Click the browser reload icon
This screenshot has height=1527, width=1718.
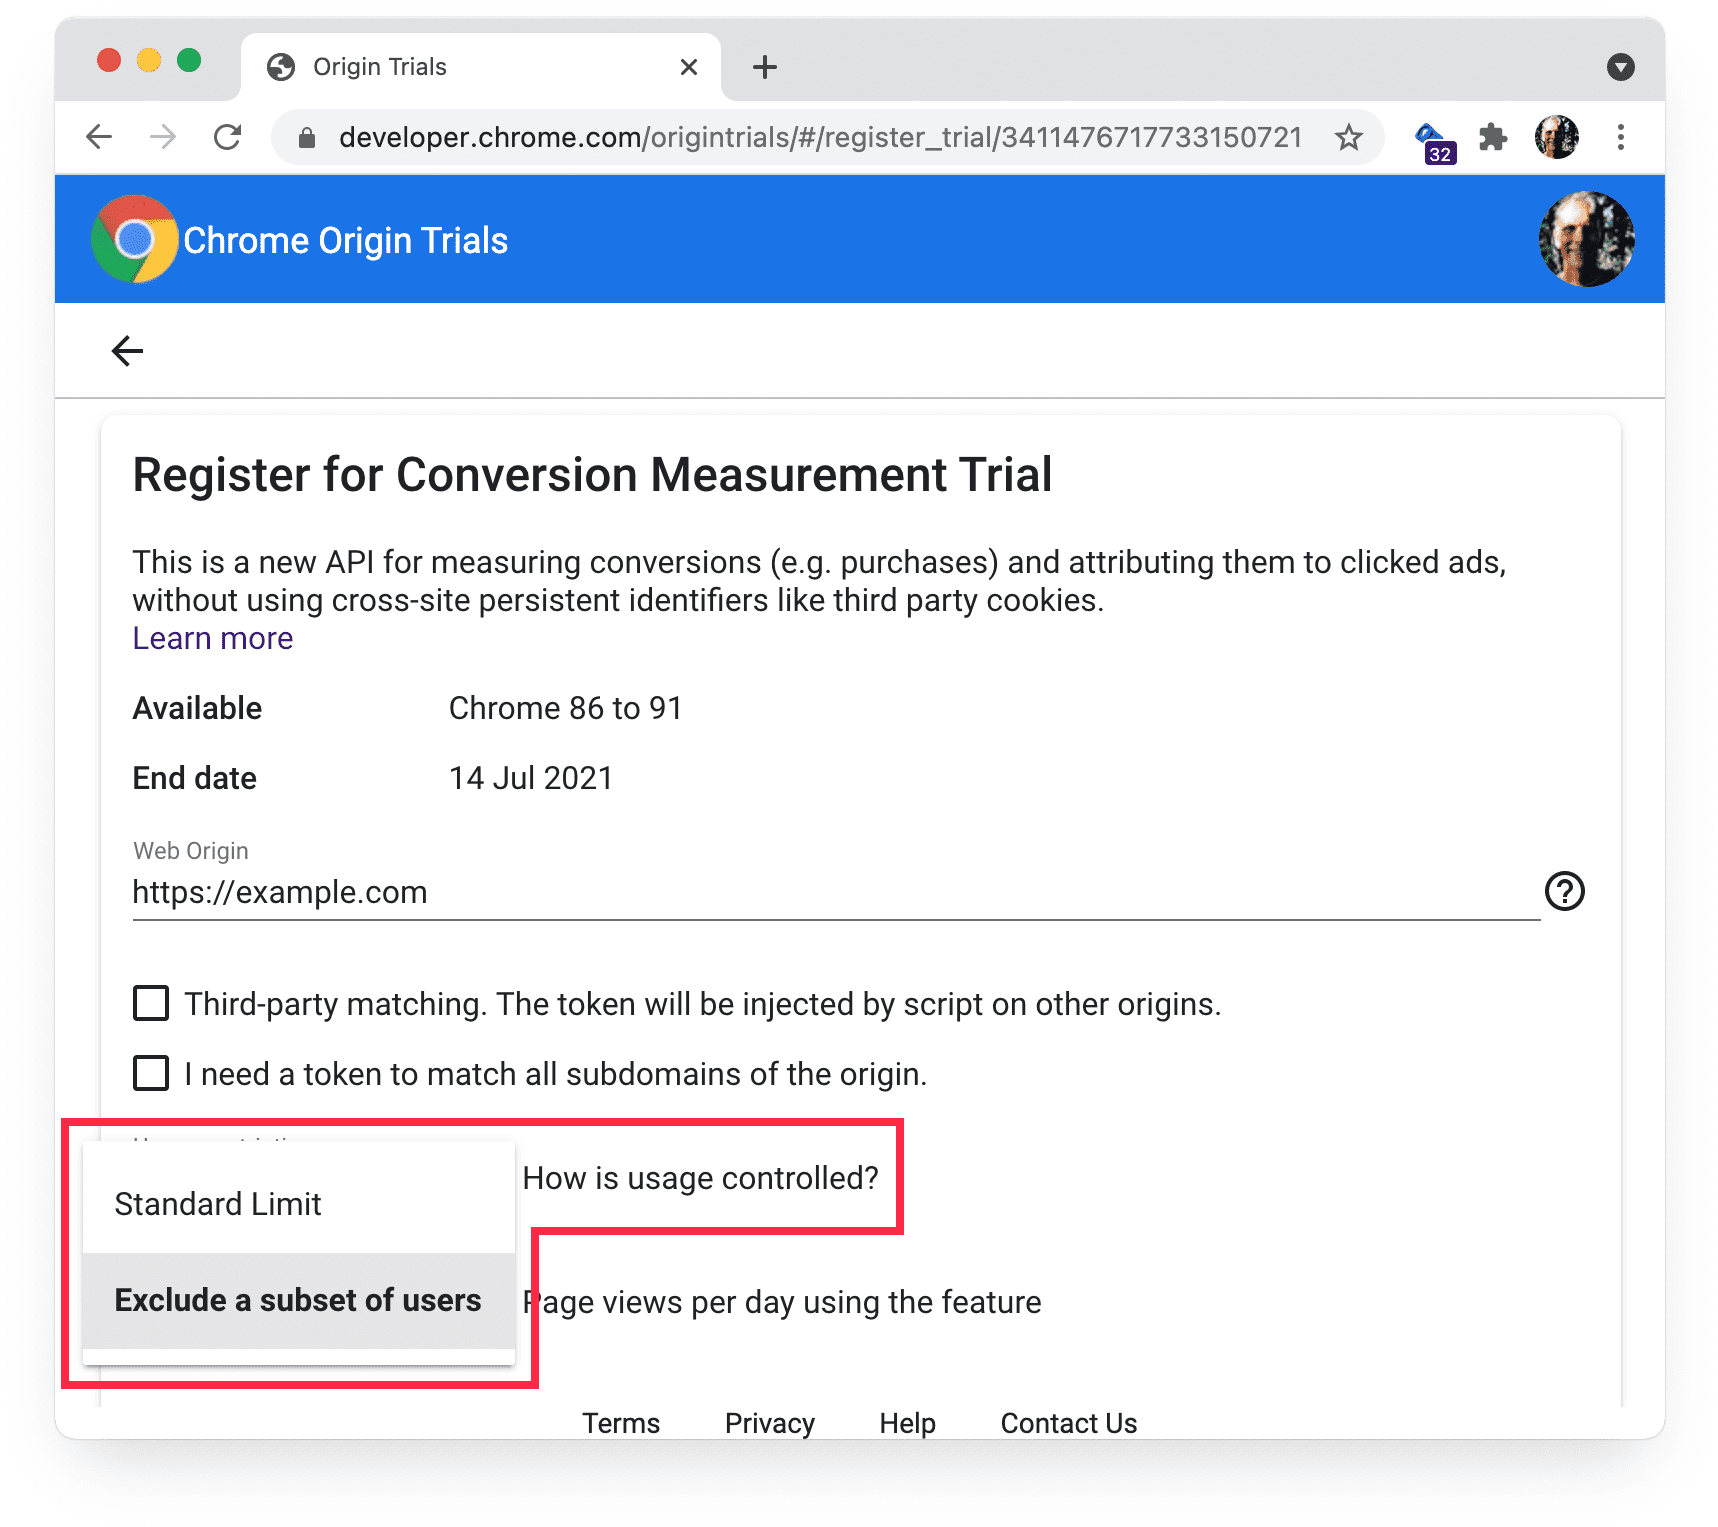tap(228, 137)
